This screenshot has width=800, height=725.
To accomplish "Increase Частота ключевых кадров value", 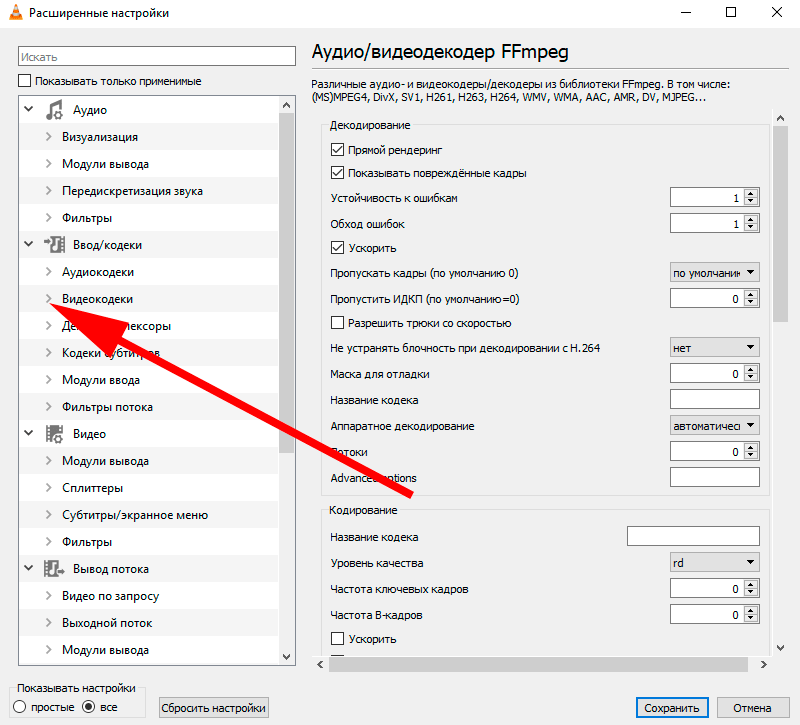I will coord(751,585).
